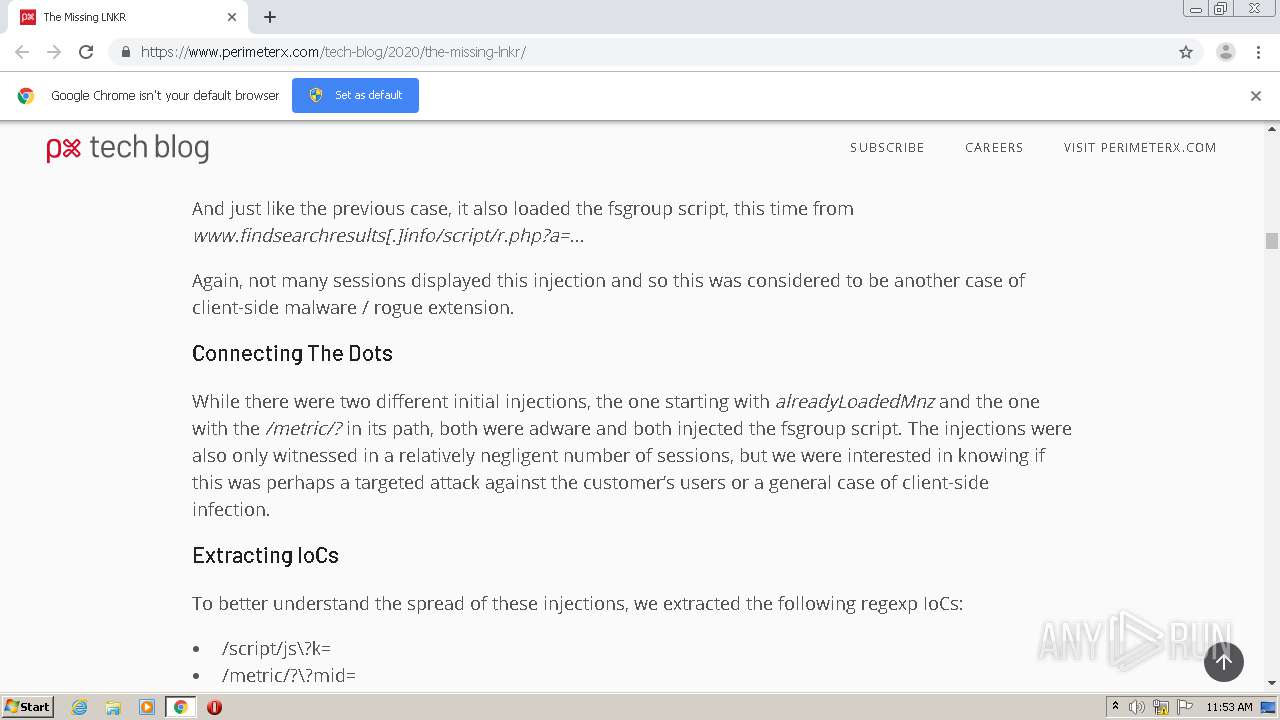1280x720 pixels.
Task: Open the SUBSCRIBE link
Action: (887, 147)
